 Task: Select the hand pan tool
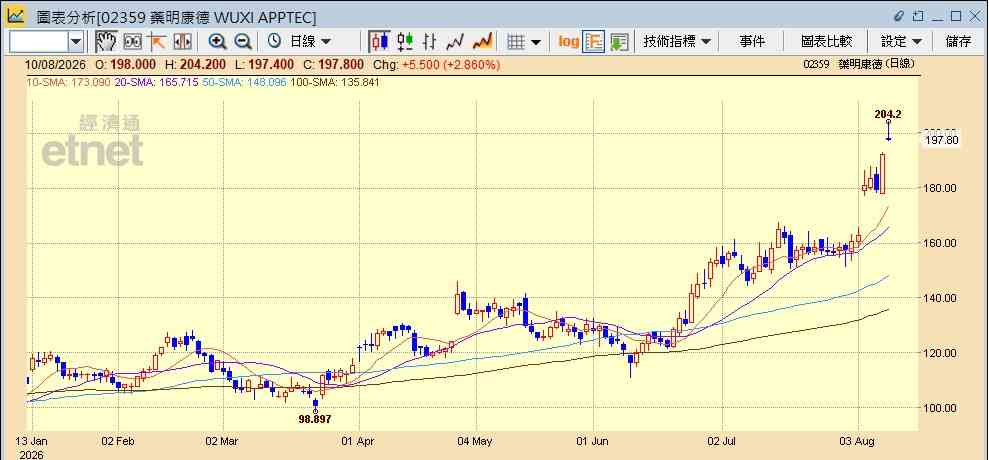coord(106,42)
